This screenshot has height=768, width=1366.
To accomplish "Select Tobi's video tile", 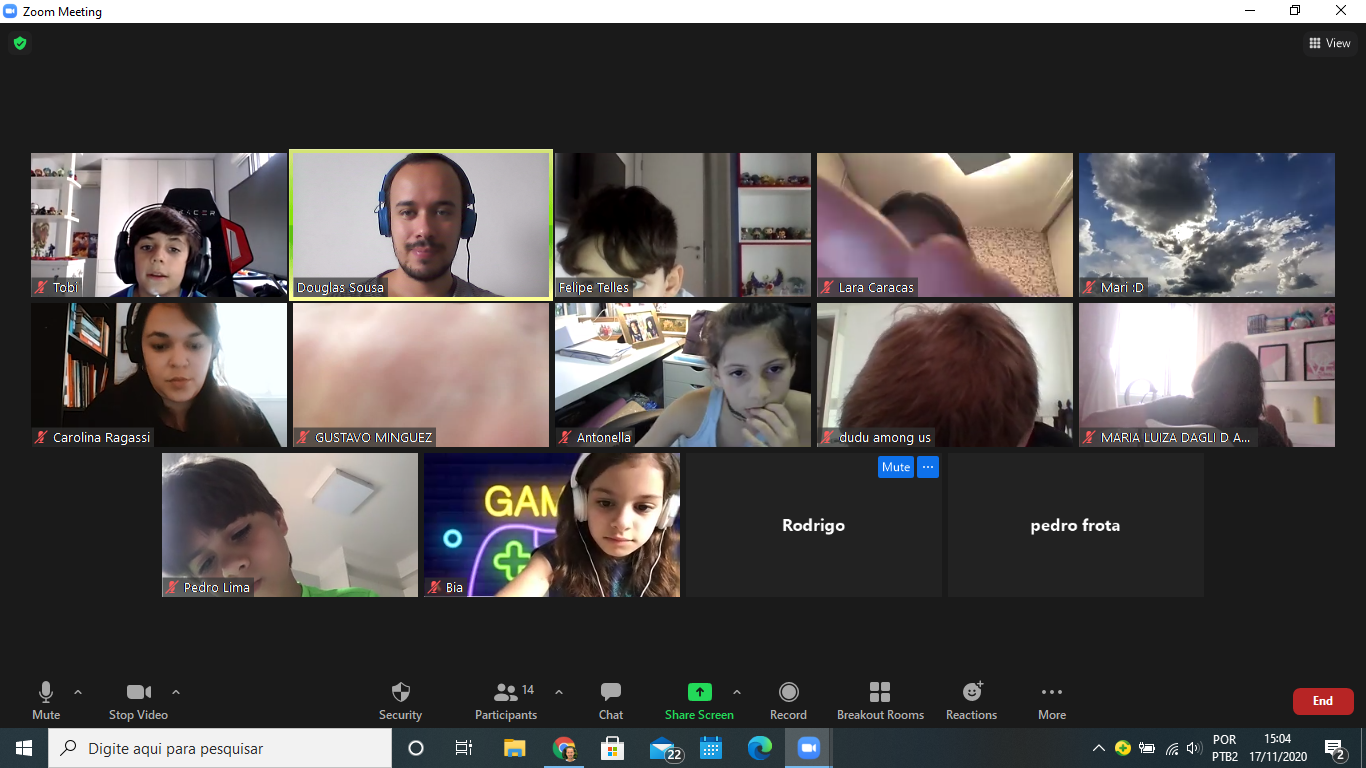I will point(159,225).
